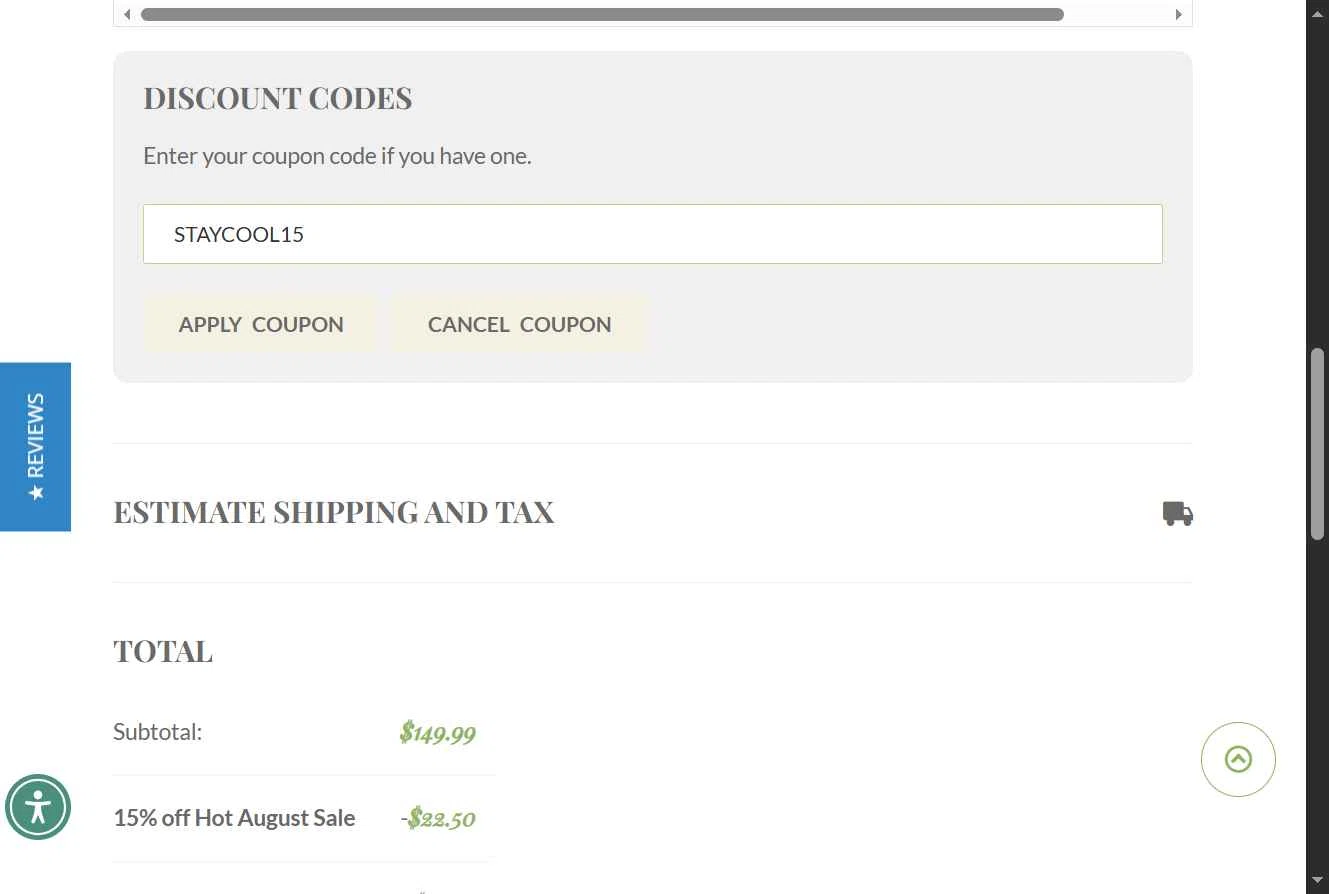Click the horizontal scrollbar left arrow
Image resolution: width=1329 pixels, height=894 pixels.
click(x=127, y=15)
